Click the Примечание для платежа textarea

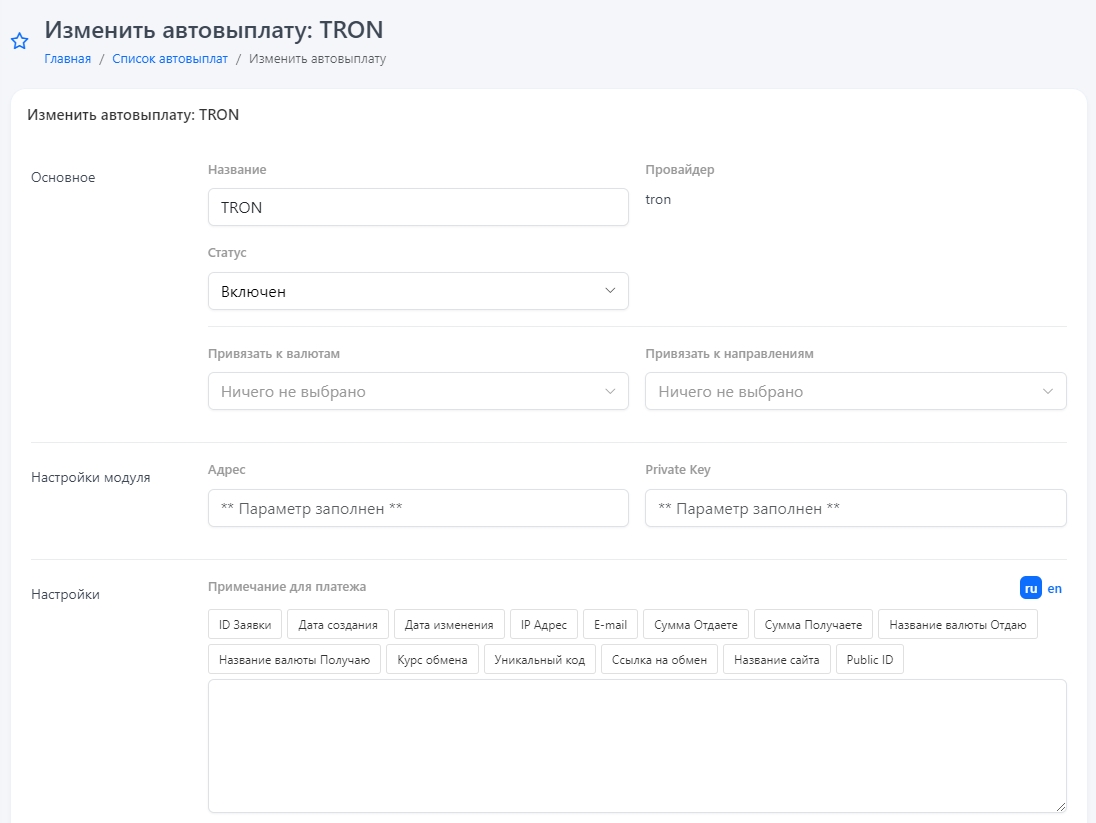[x=636, y=745]
